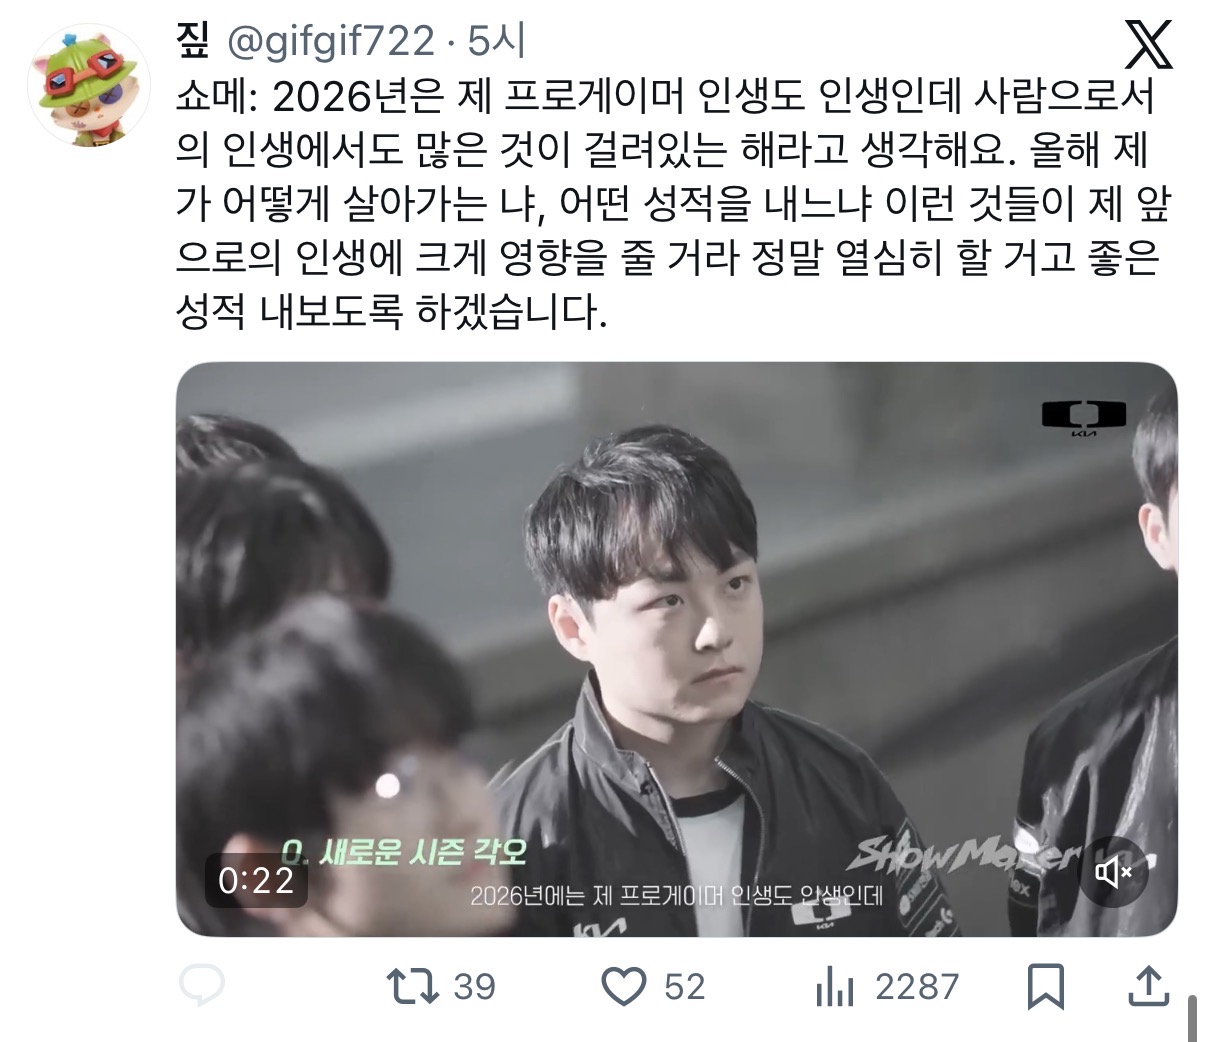Viewport: 1206px width, 1042px height.
Task: Open the X logo icon
Action: click(1149, 43)
